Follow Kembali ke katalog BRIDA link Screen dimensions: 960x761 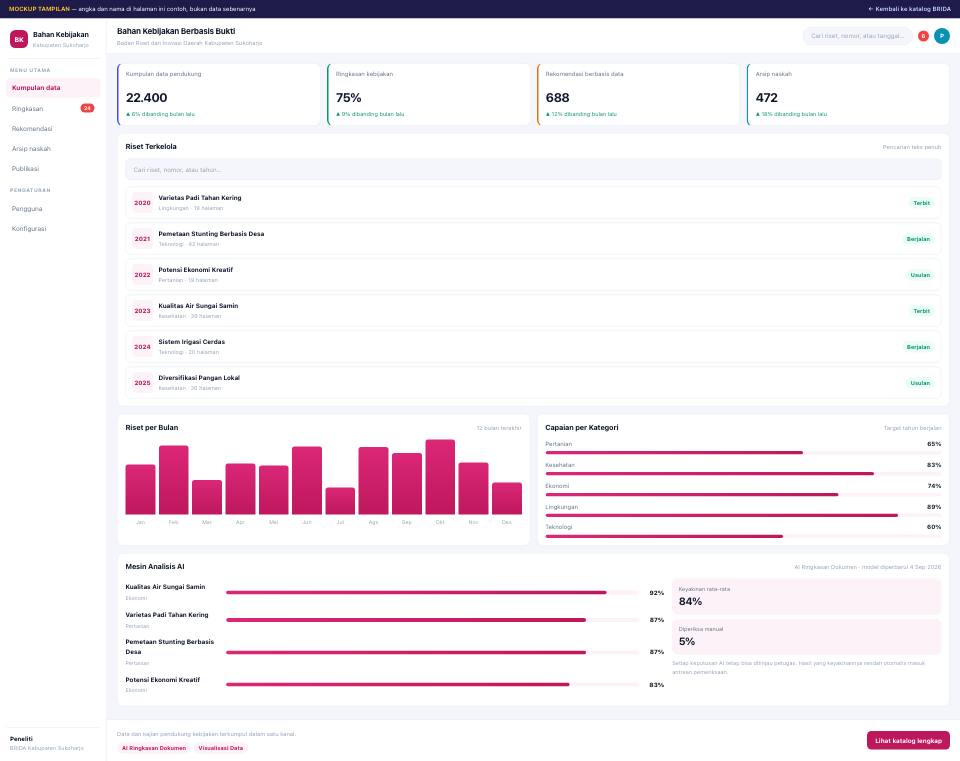point(909,9)
